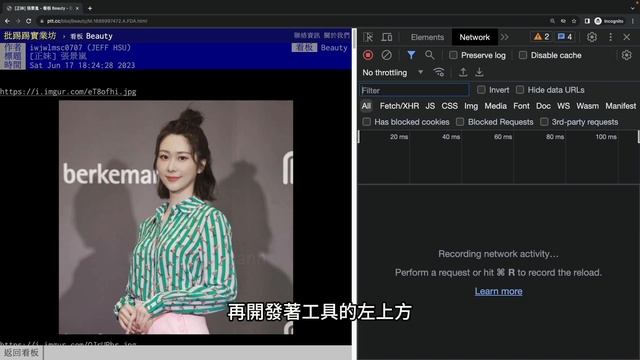Screen dimensions: 640x360
Task: Filter requests by WS
Action: 563,106
